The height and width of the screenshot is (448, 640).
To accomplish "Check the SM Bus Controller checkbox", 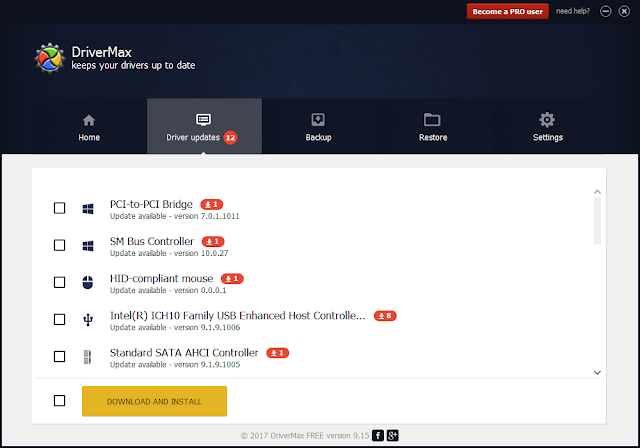I will (60, 245).
